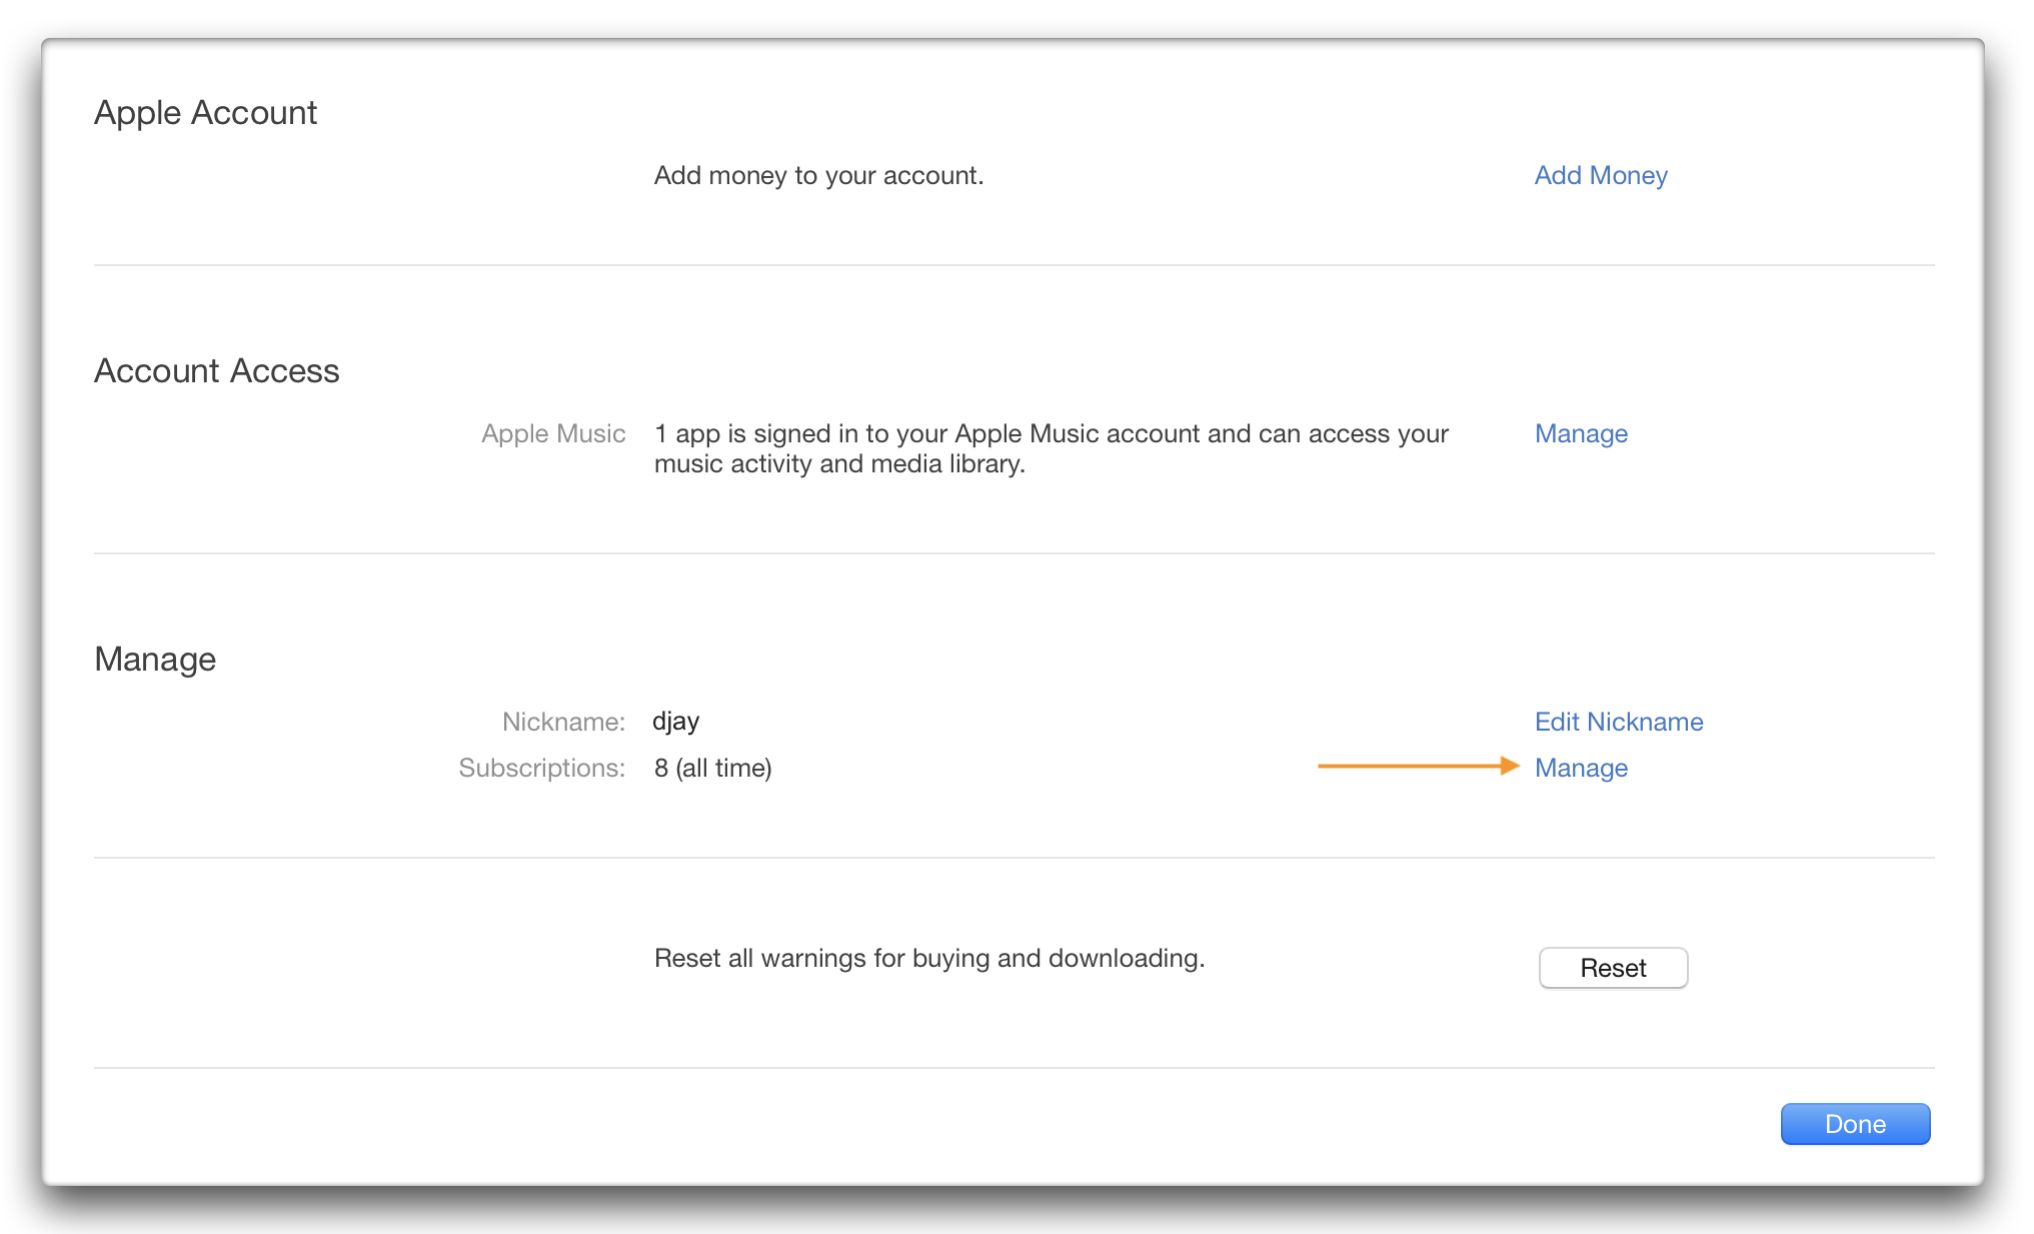Click the Nickname: label
The width and height of the screenshot is (2034, 1234).
click(x=564, y=721)
